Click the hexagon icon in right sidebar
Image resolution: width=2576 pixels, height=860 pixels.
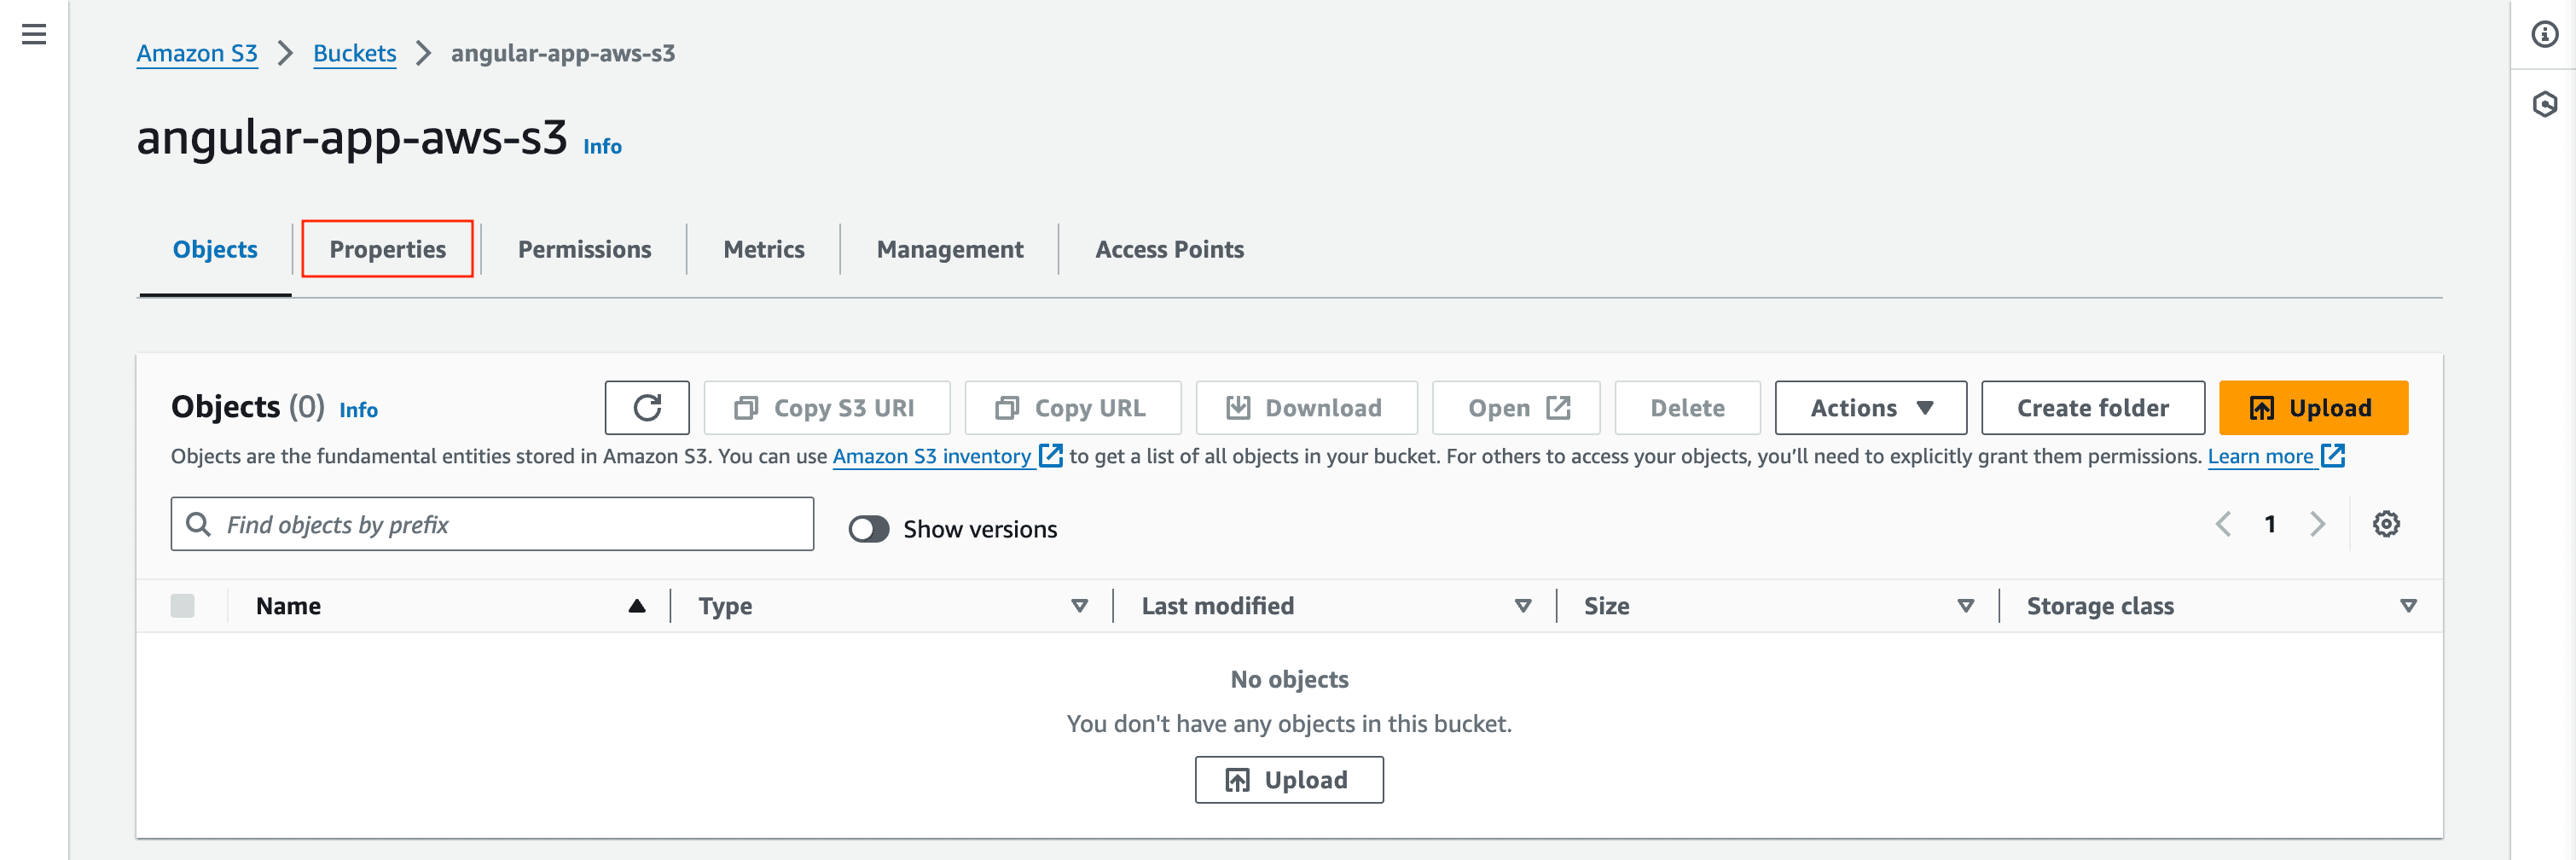pyautogui.click(x=2544, y=104)
